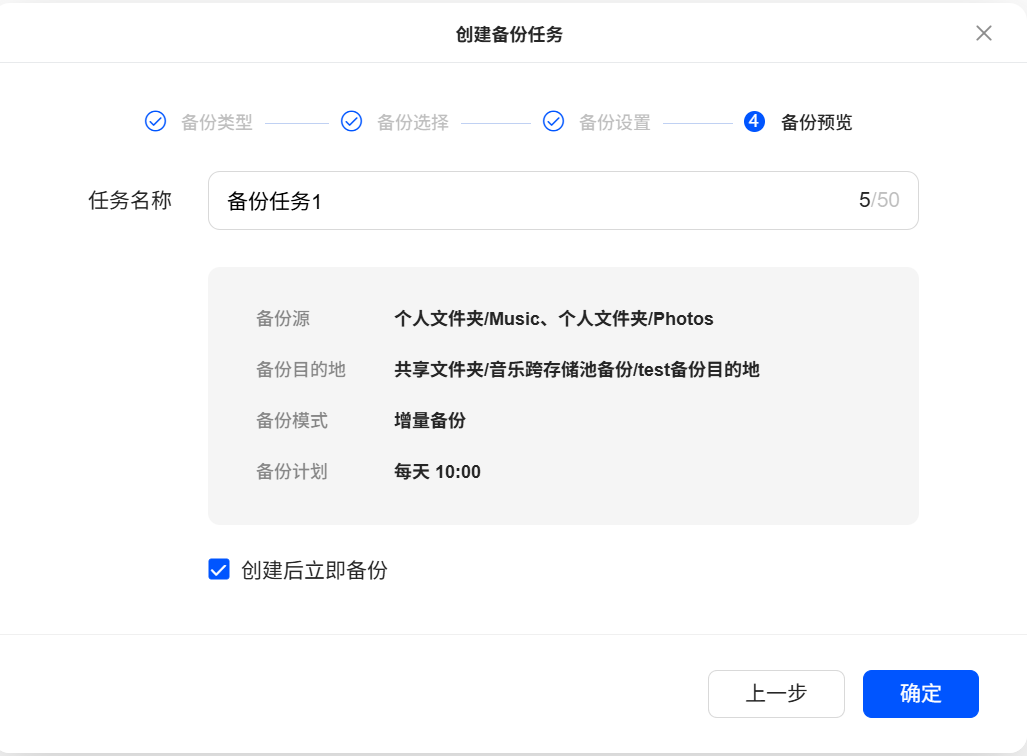Select the 备份预览 step label
The width and height of the screenshot is (1027, 756).
[x=816, y=123]
